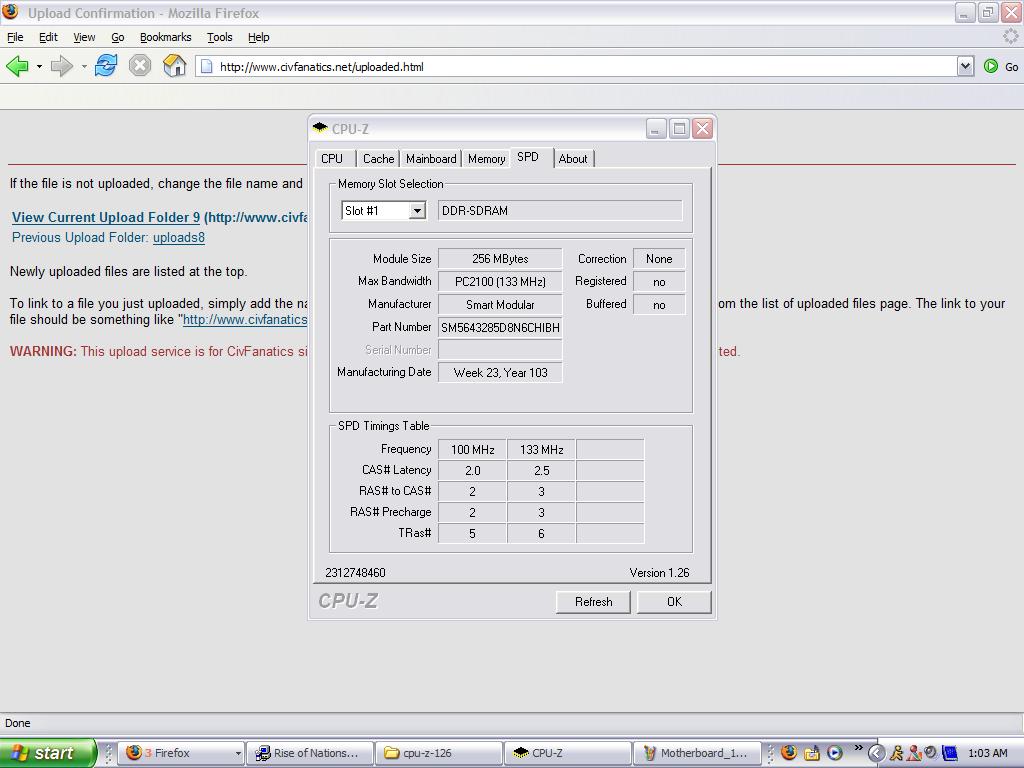Expand the Forward button history dropdown arrow
Screen dimensions: 1024x768
tap(84, 67)
